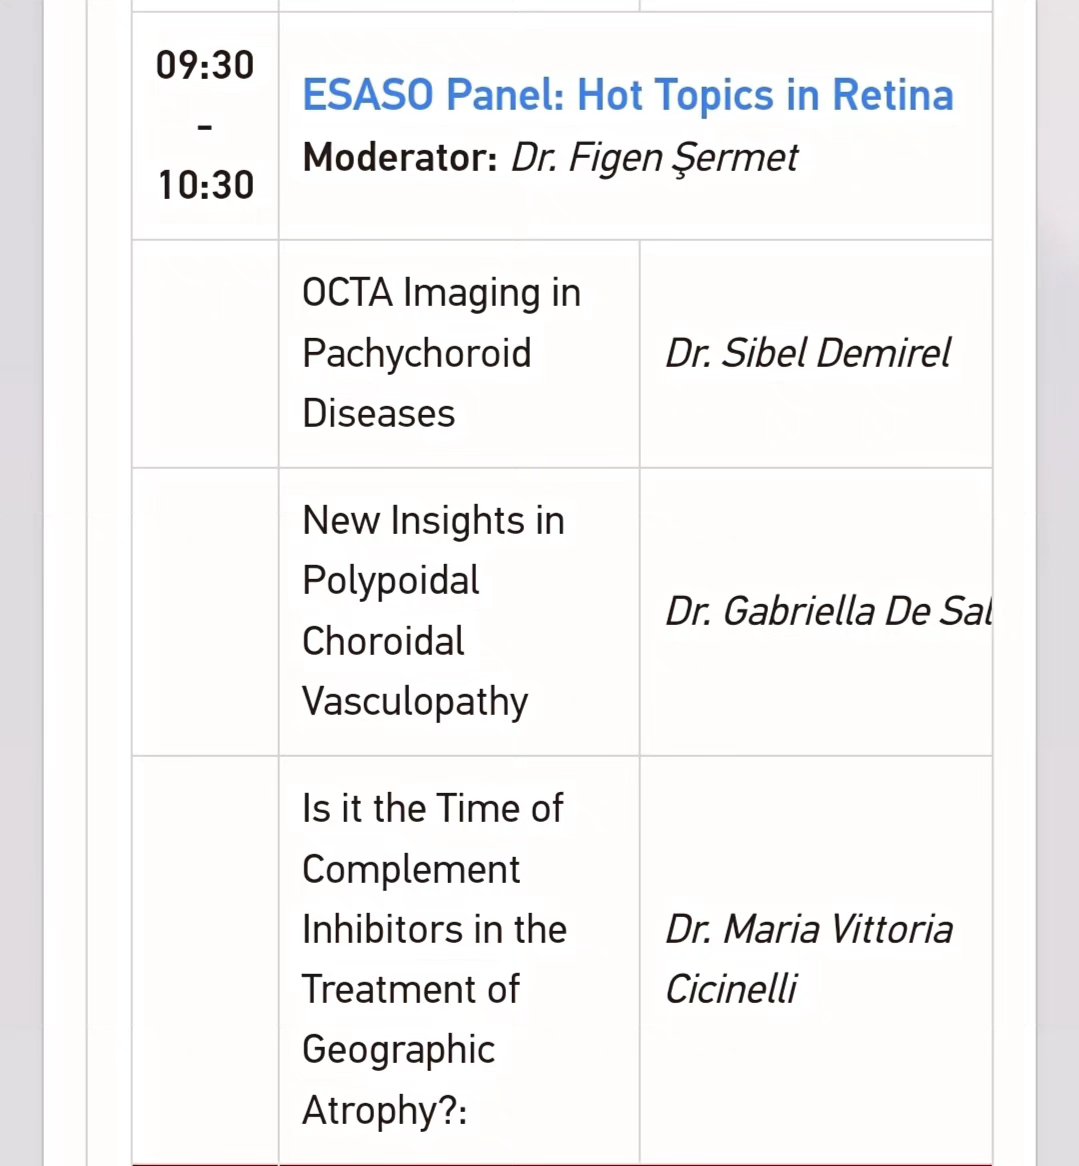Viewport: 1079px width, 1166px height.
Task: Click the word Geographic
Action: coord(399,1051)
